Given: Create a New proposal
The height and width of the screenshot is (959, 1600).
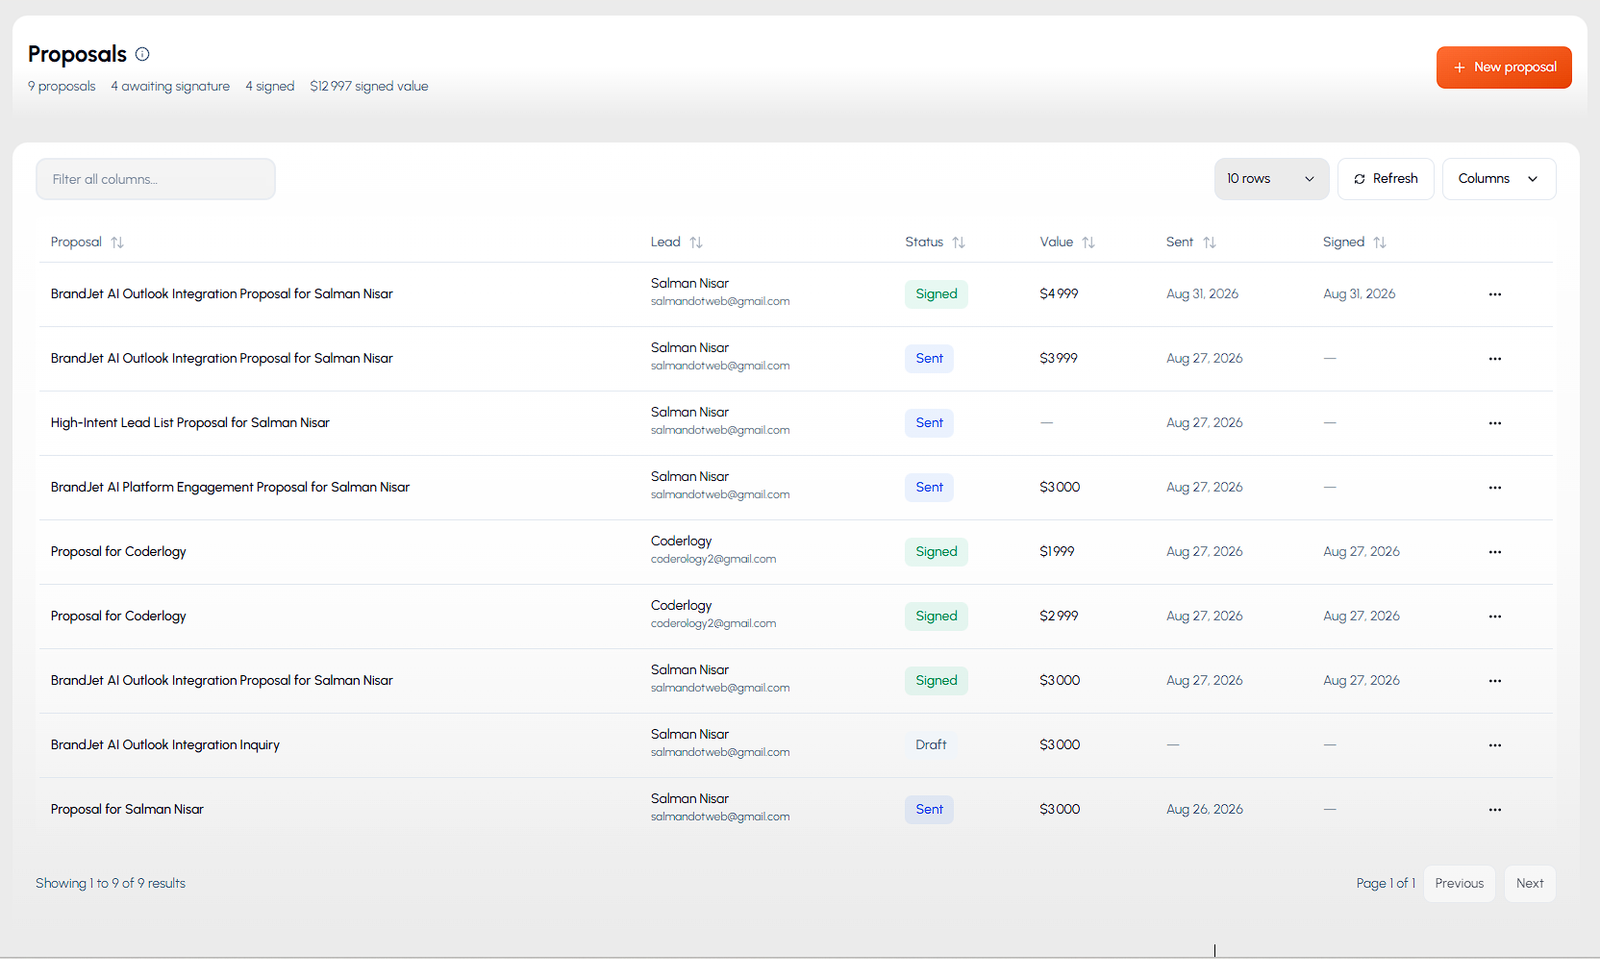Looking at the screenshot, I should pyautogui.click(x=1504, y=67).
